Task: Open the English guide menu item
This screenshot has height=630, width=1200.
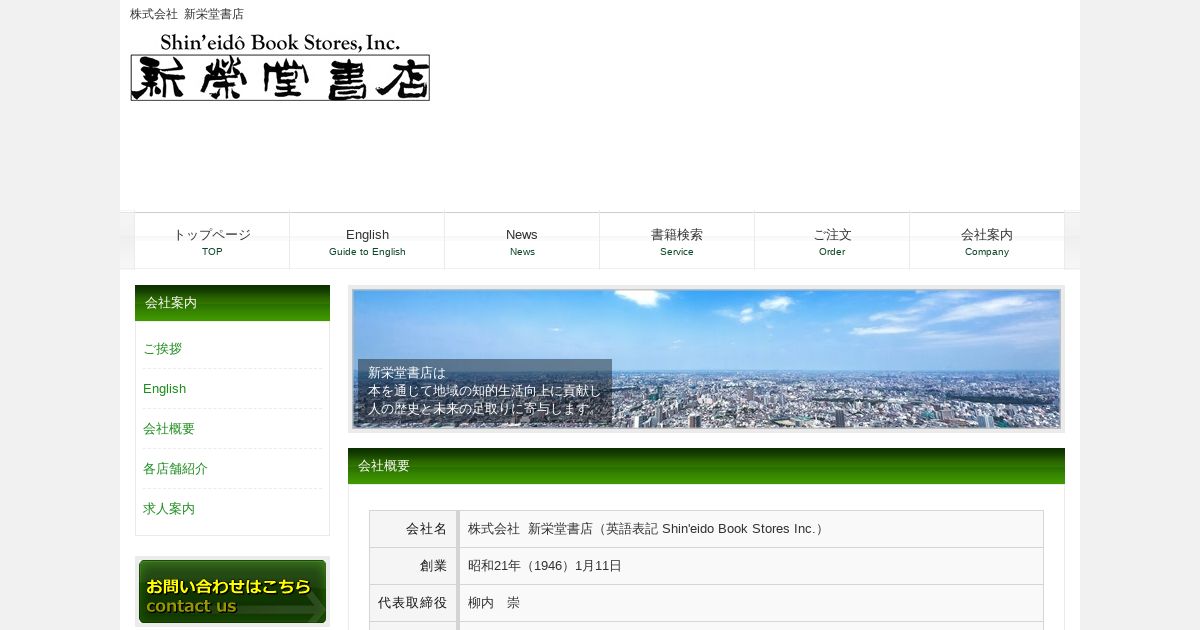Action: (367, 241)
